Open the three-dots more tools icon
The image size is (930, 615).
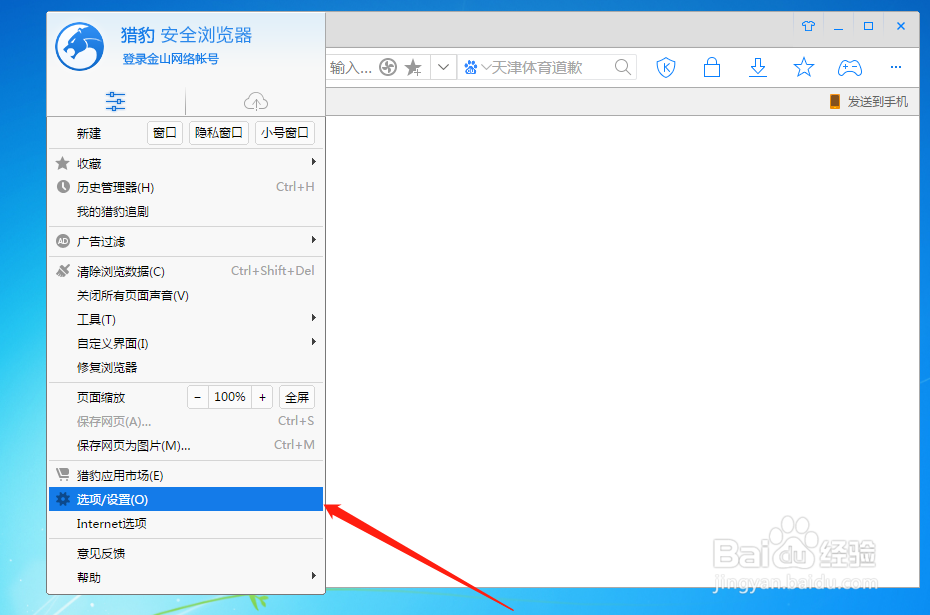(x=896, y=67)
